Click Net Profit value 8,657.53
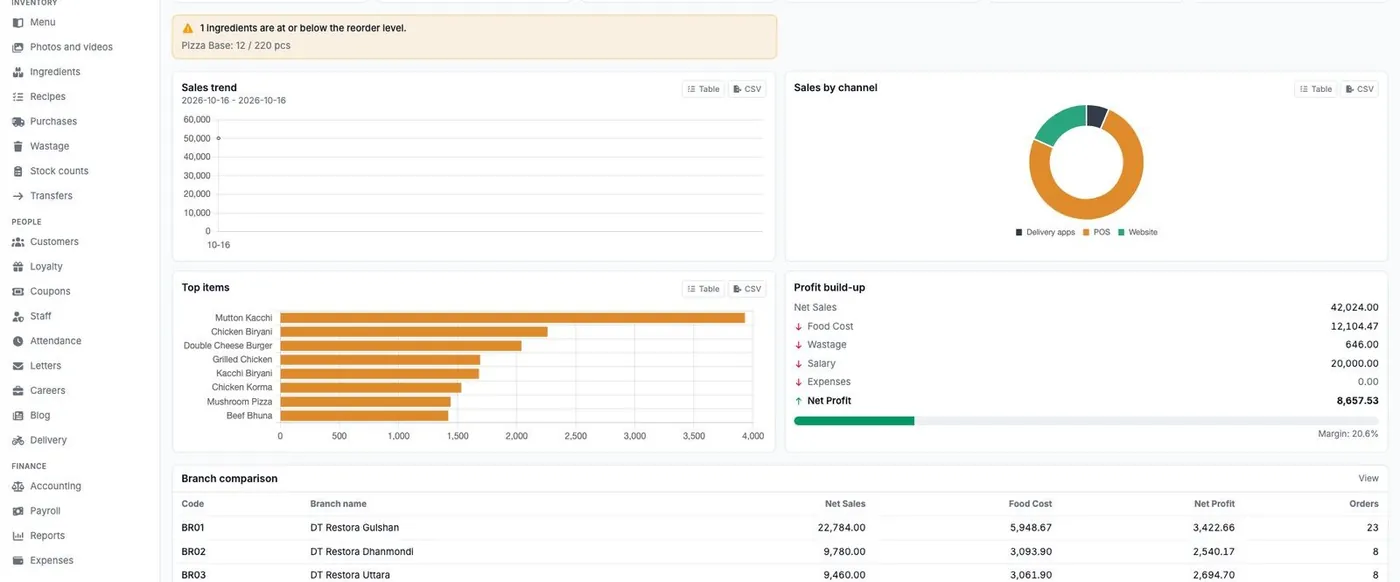 1357,401
